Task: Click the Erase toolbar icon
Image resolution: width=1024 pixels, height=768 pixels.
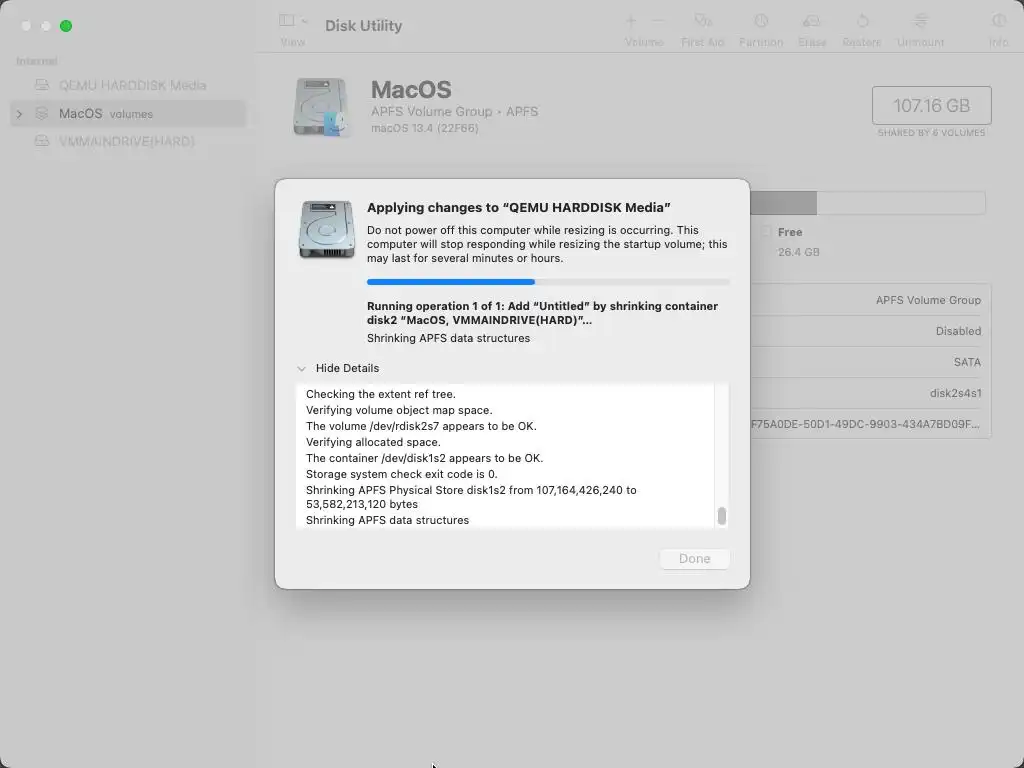Action: click(812, 21)
